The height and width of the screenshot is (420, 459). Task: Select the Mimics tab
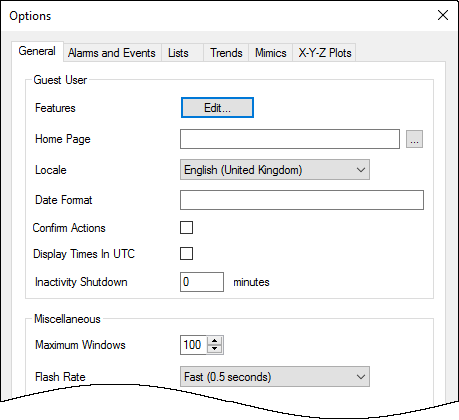coord(271,53)
